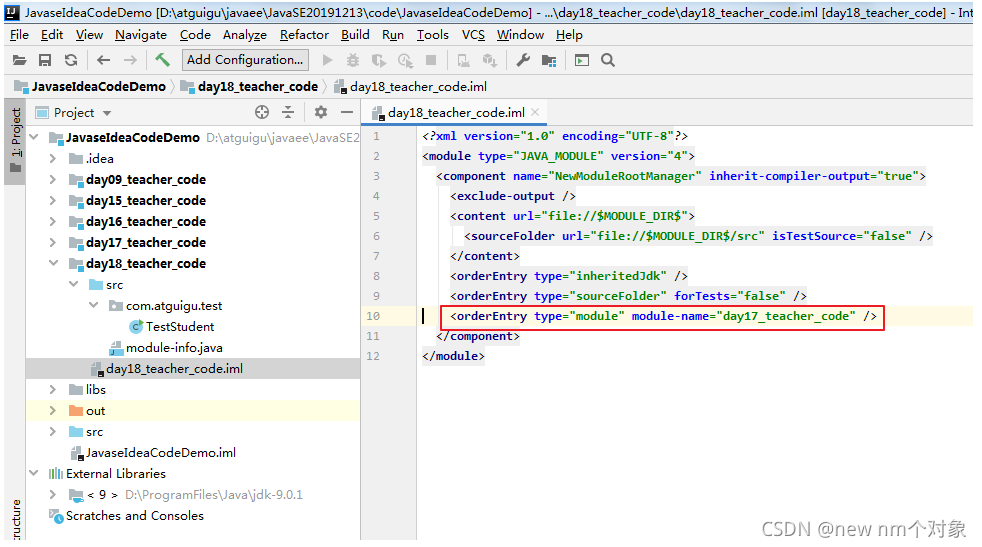Select module-info.java in tree

pos(166,348)
